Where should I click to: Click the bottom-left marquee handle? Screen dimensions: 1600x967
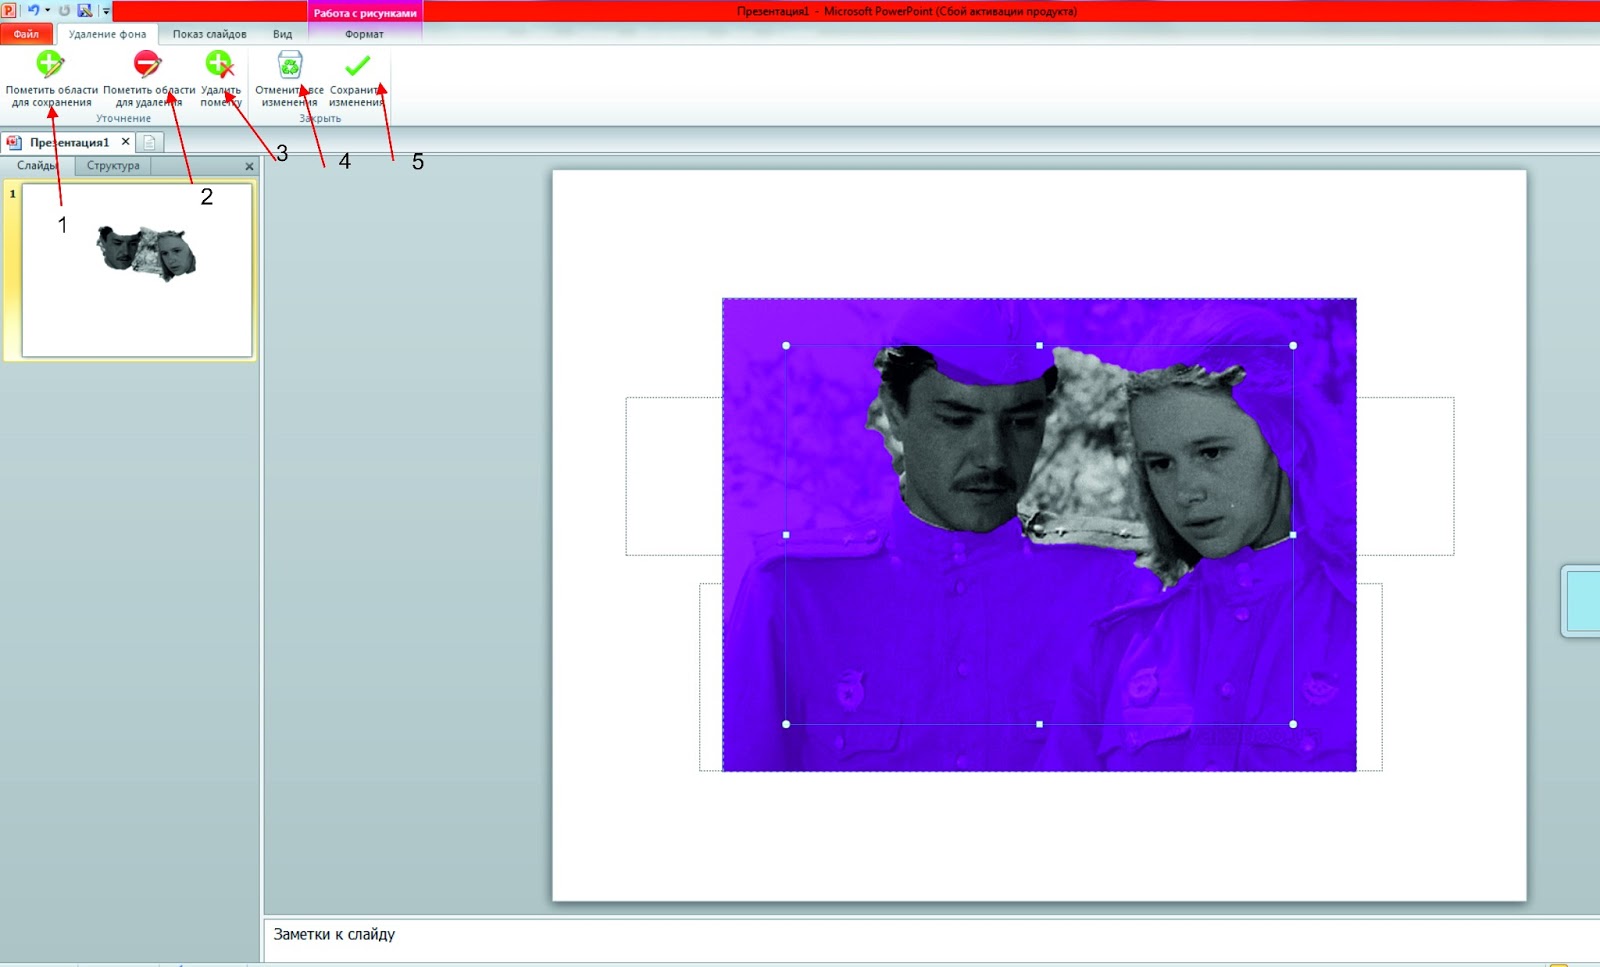point(786,724)
